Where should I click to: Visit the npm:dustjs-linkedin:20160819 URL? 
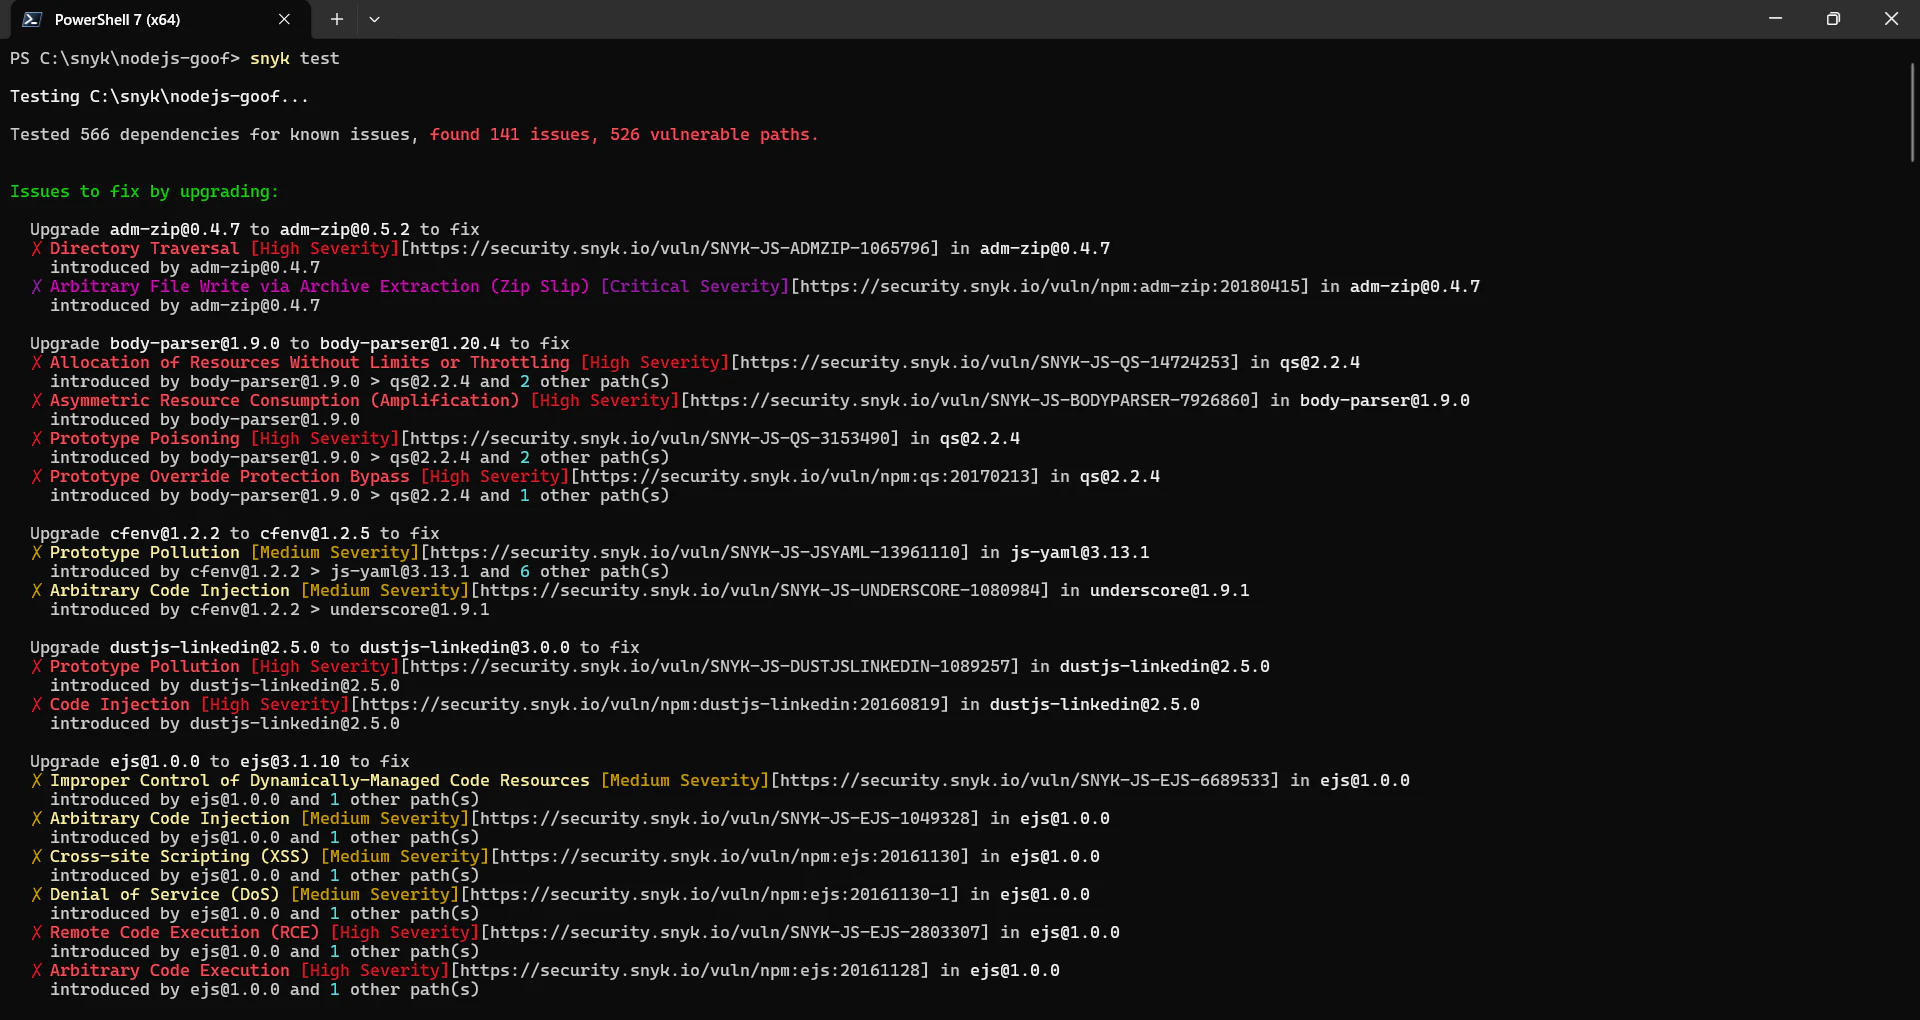[x=650, y=704]
